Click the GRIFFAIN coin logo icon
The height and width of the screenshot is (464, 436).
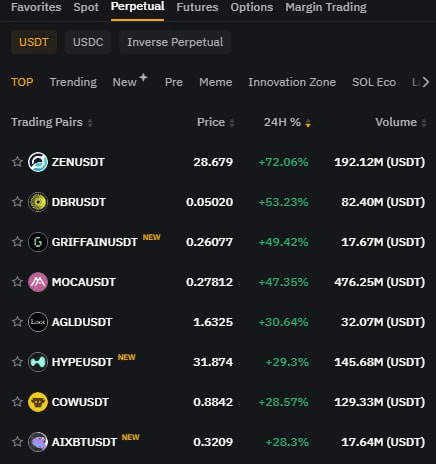pos(38,242)
